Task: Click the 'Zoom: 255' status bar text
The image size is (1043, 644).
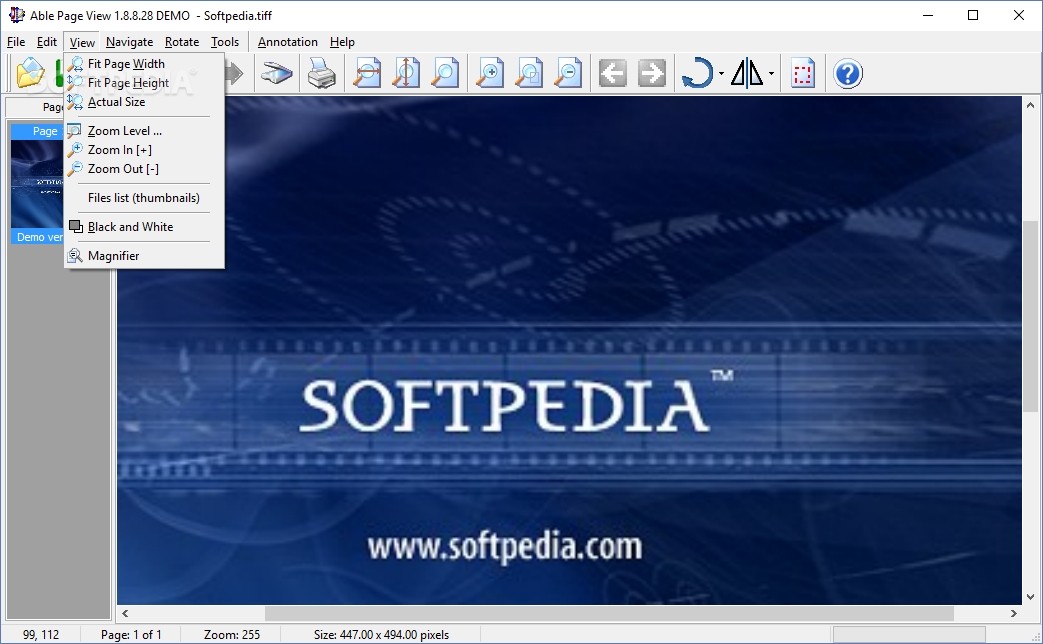Action: [231, 635]
